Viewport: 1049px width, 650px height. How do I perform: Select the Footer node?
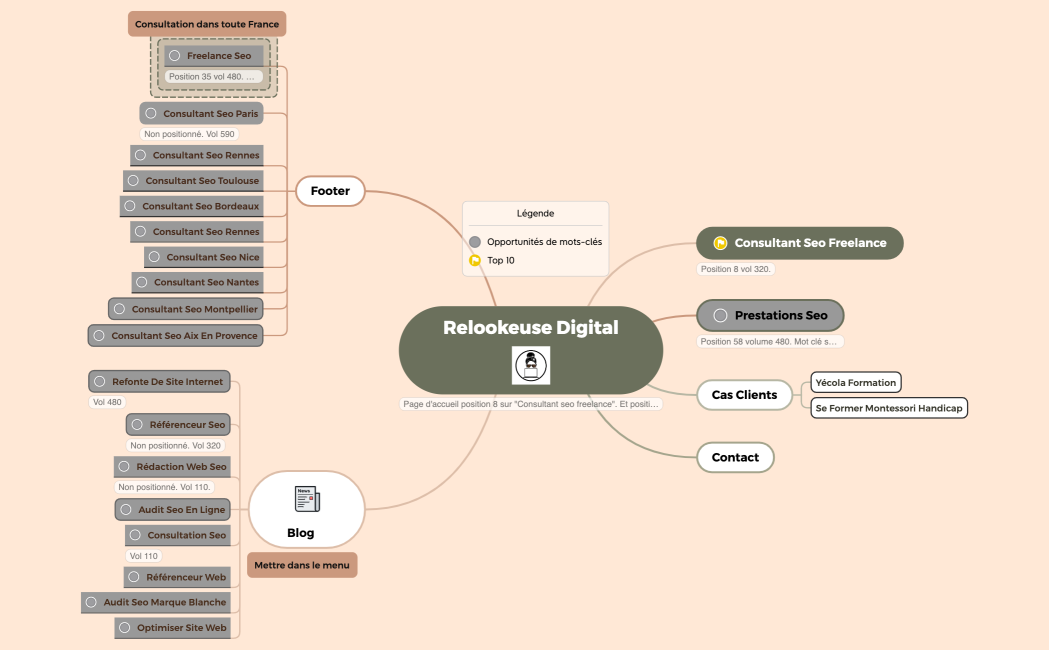(x=330, y=190)
